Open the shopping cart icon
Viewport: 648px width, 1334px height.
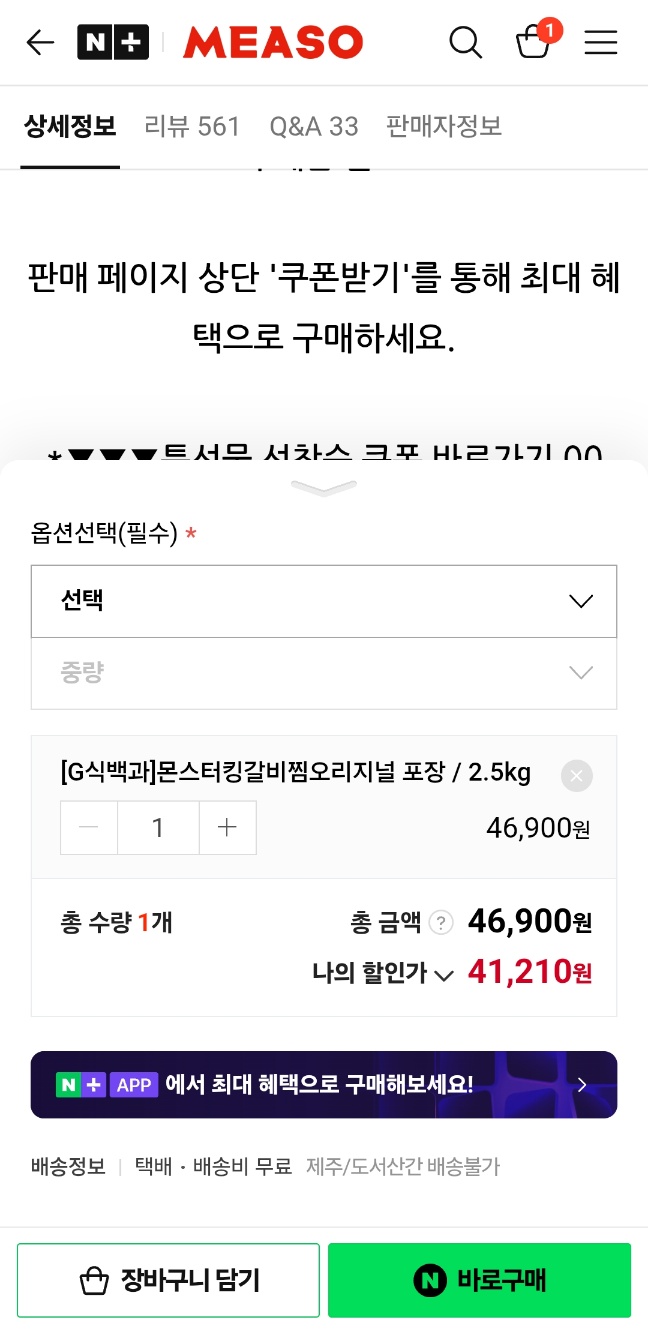coord(532,42)
